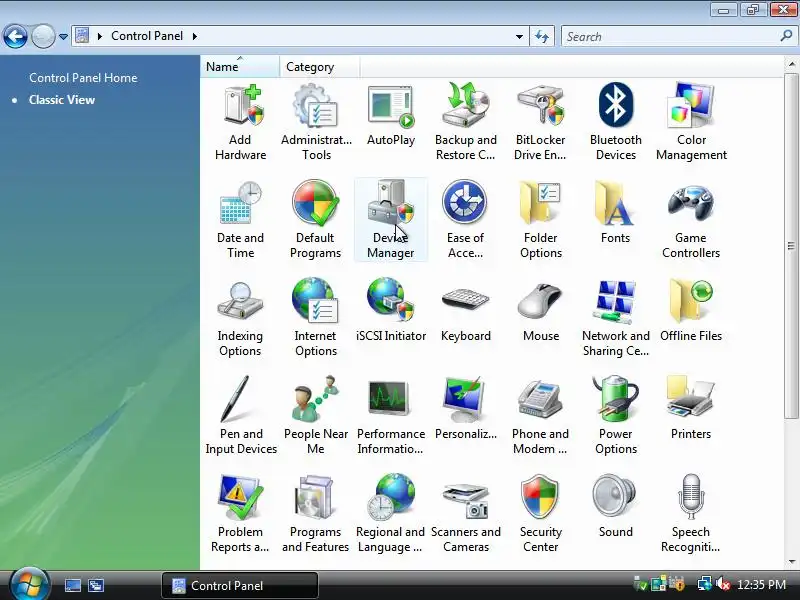Click the Back navigation button
Image resolution: width=800 pixels, height=600 pixels.
15,36
